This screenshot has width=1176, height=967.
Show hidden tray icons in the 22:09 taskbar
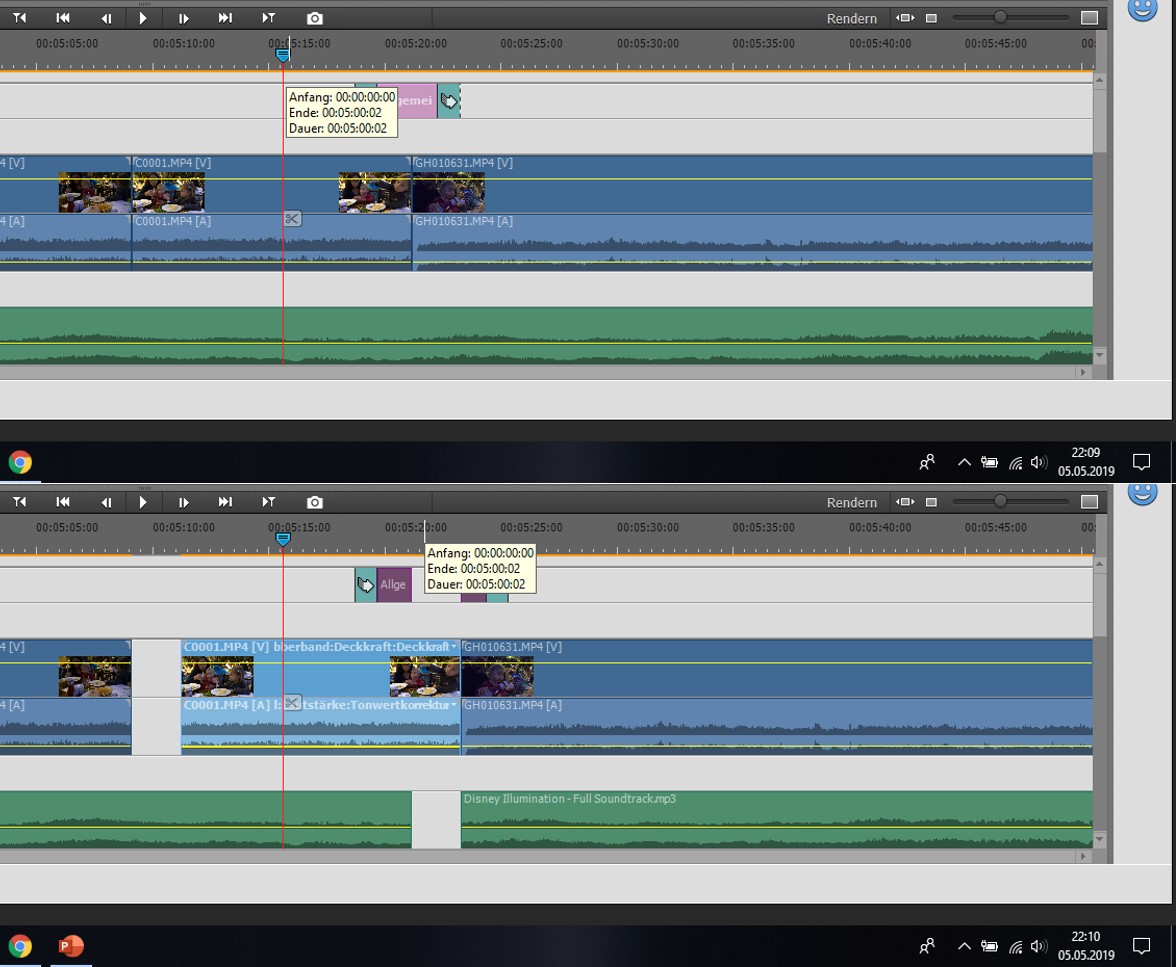[x=964, y=462]
